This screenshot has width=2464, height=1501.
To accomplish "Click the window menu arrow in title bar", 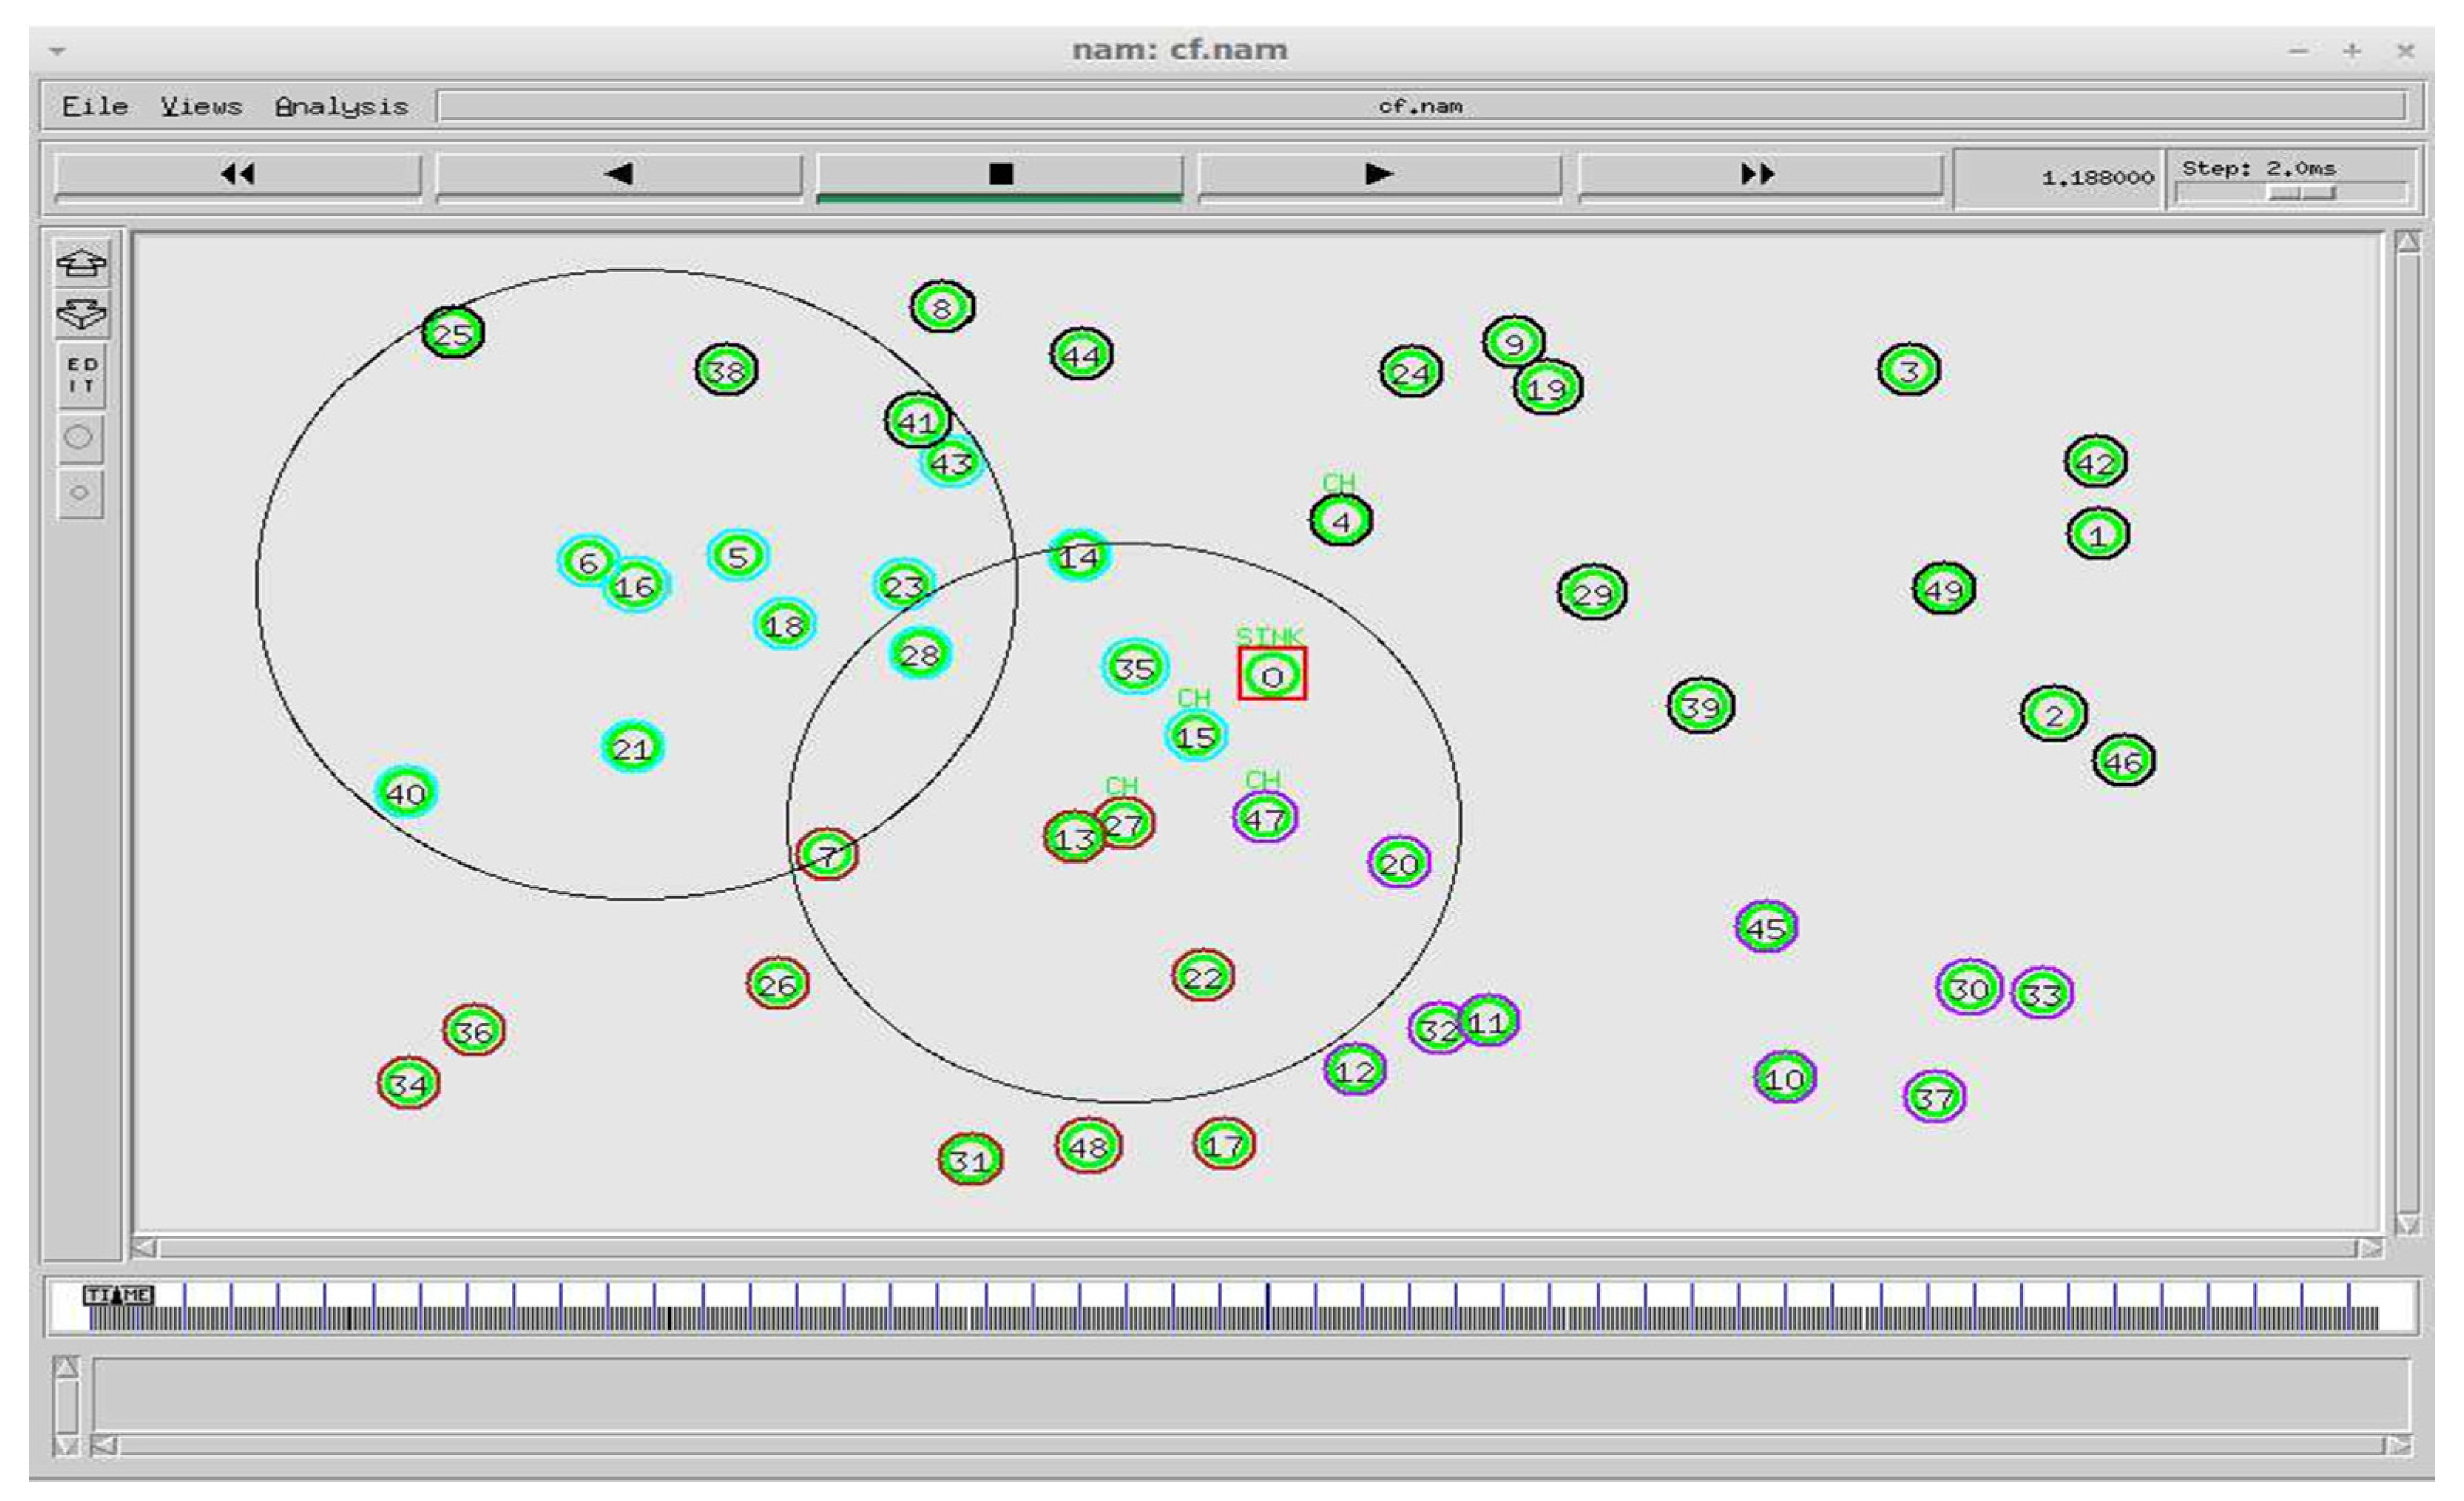I will 57,50.
